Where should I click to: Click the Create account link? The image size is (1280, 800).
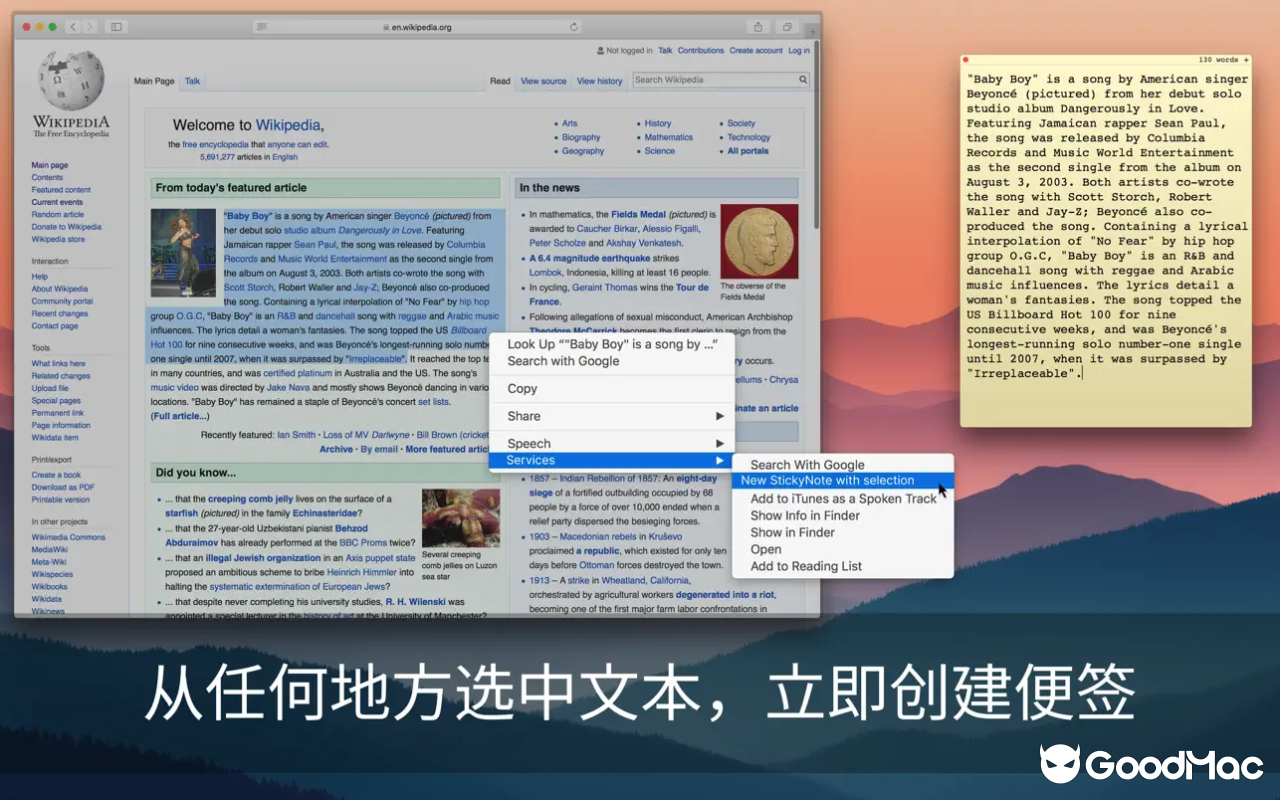pyautogui.click(x=756, y=50)
